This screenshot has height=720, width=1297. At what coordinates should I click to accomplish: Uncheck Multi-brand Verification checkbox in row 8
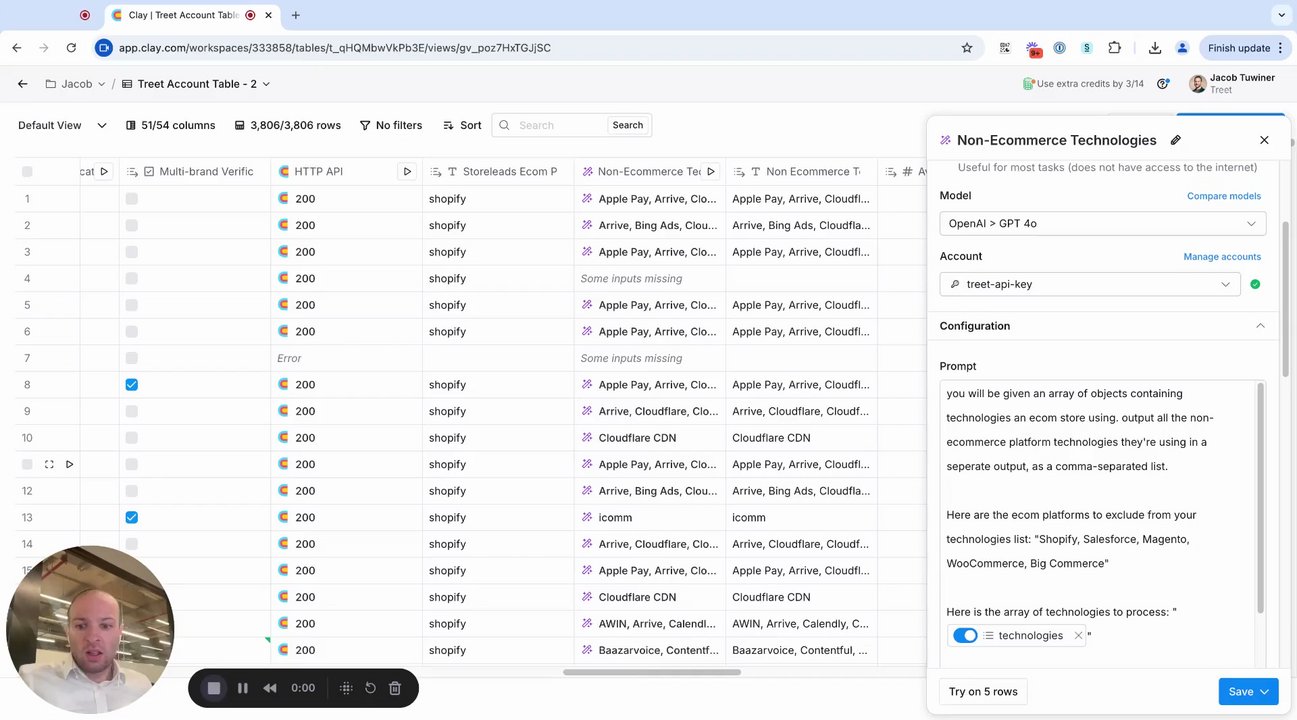coord(132,385)
